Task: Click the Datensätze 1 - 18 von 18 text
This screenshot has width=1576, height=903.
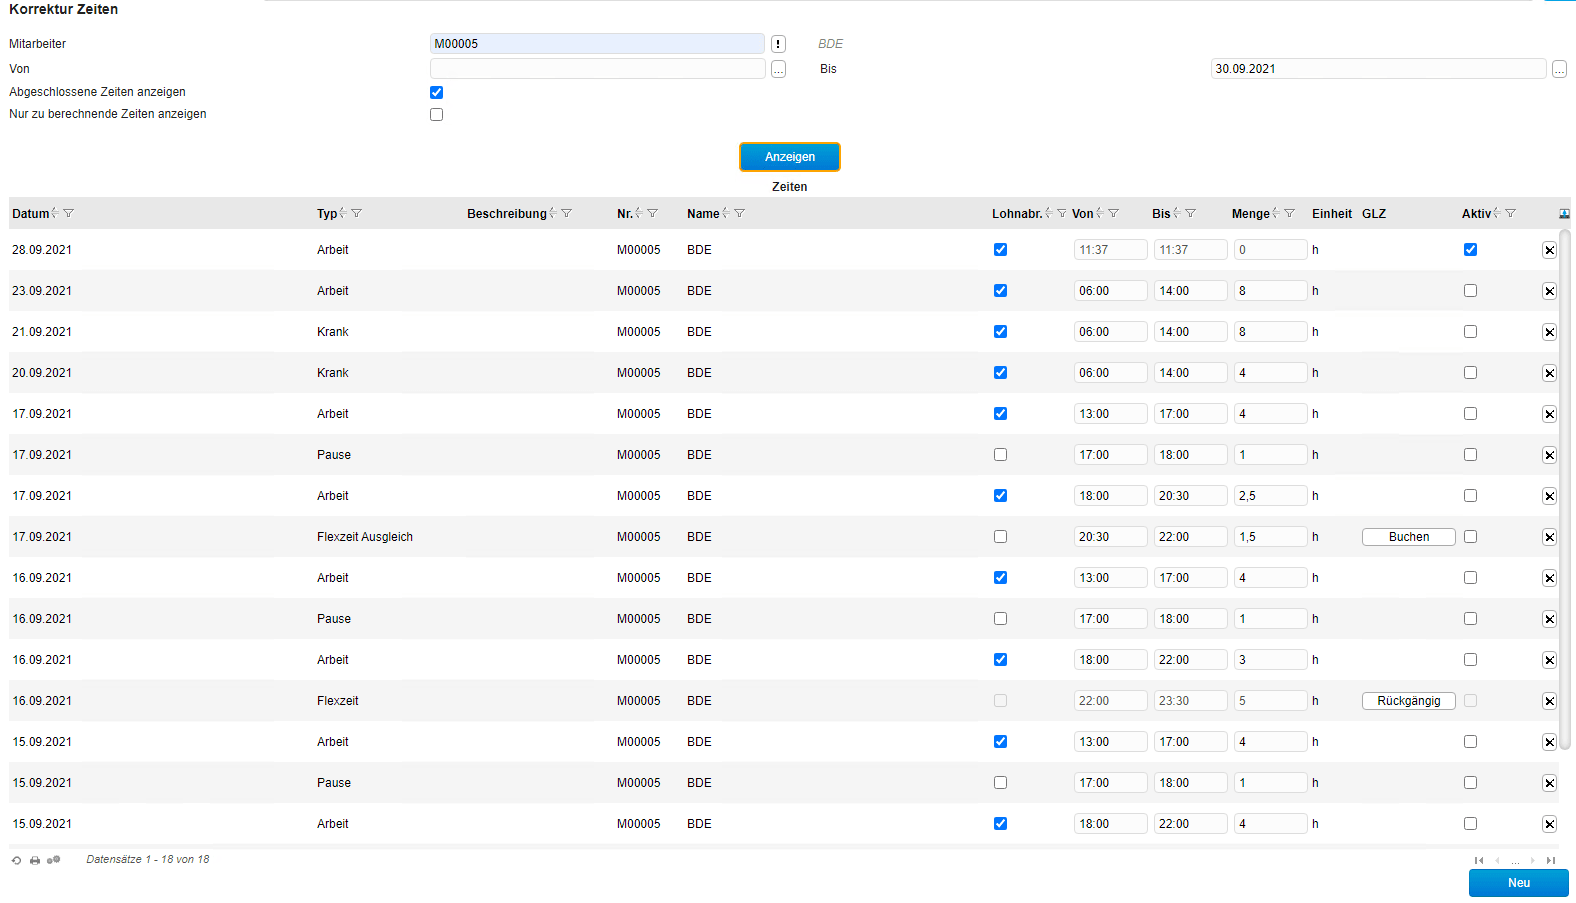Action: pos(148,859)
